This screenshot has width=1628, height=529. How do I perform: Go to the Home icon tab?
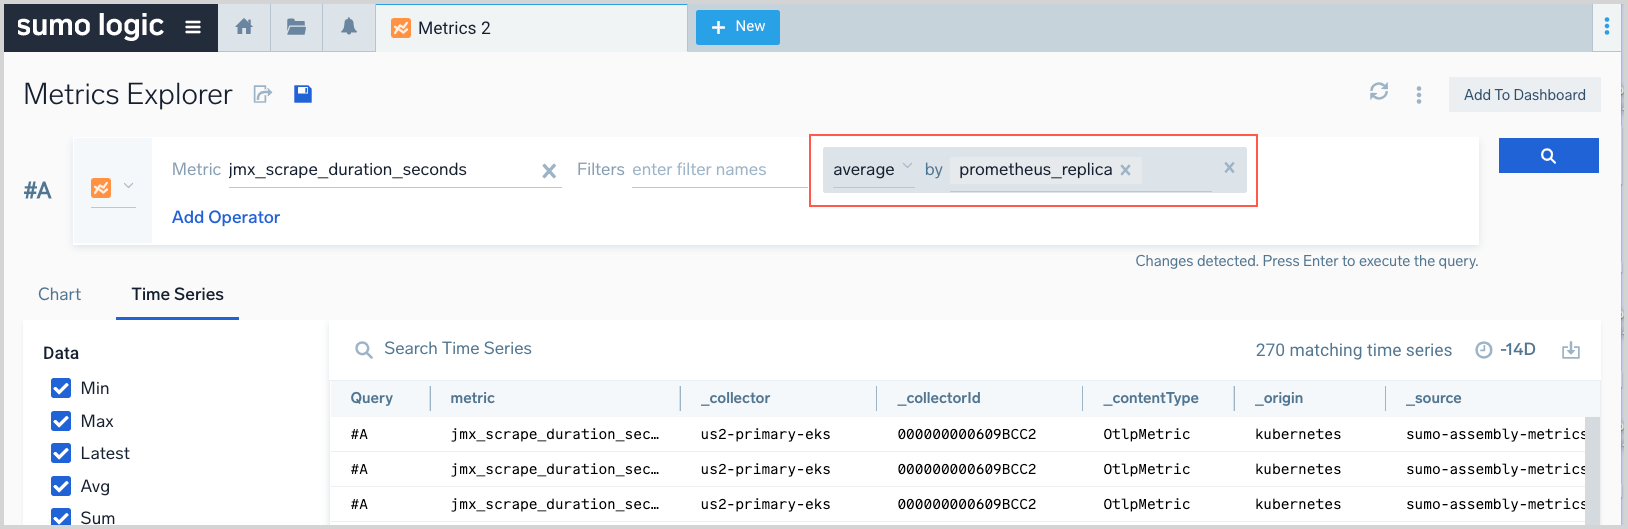point(244,27)
